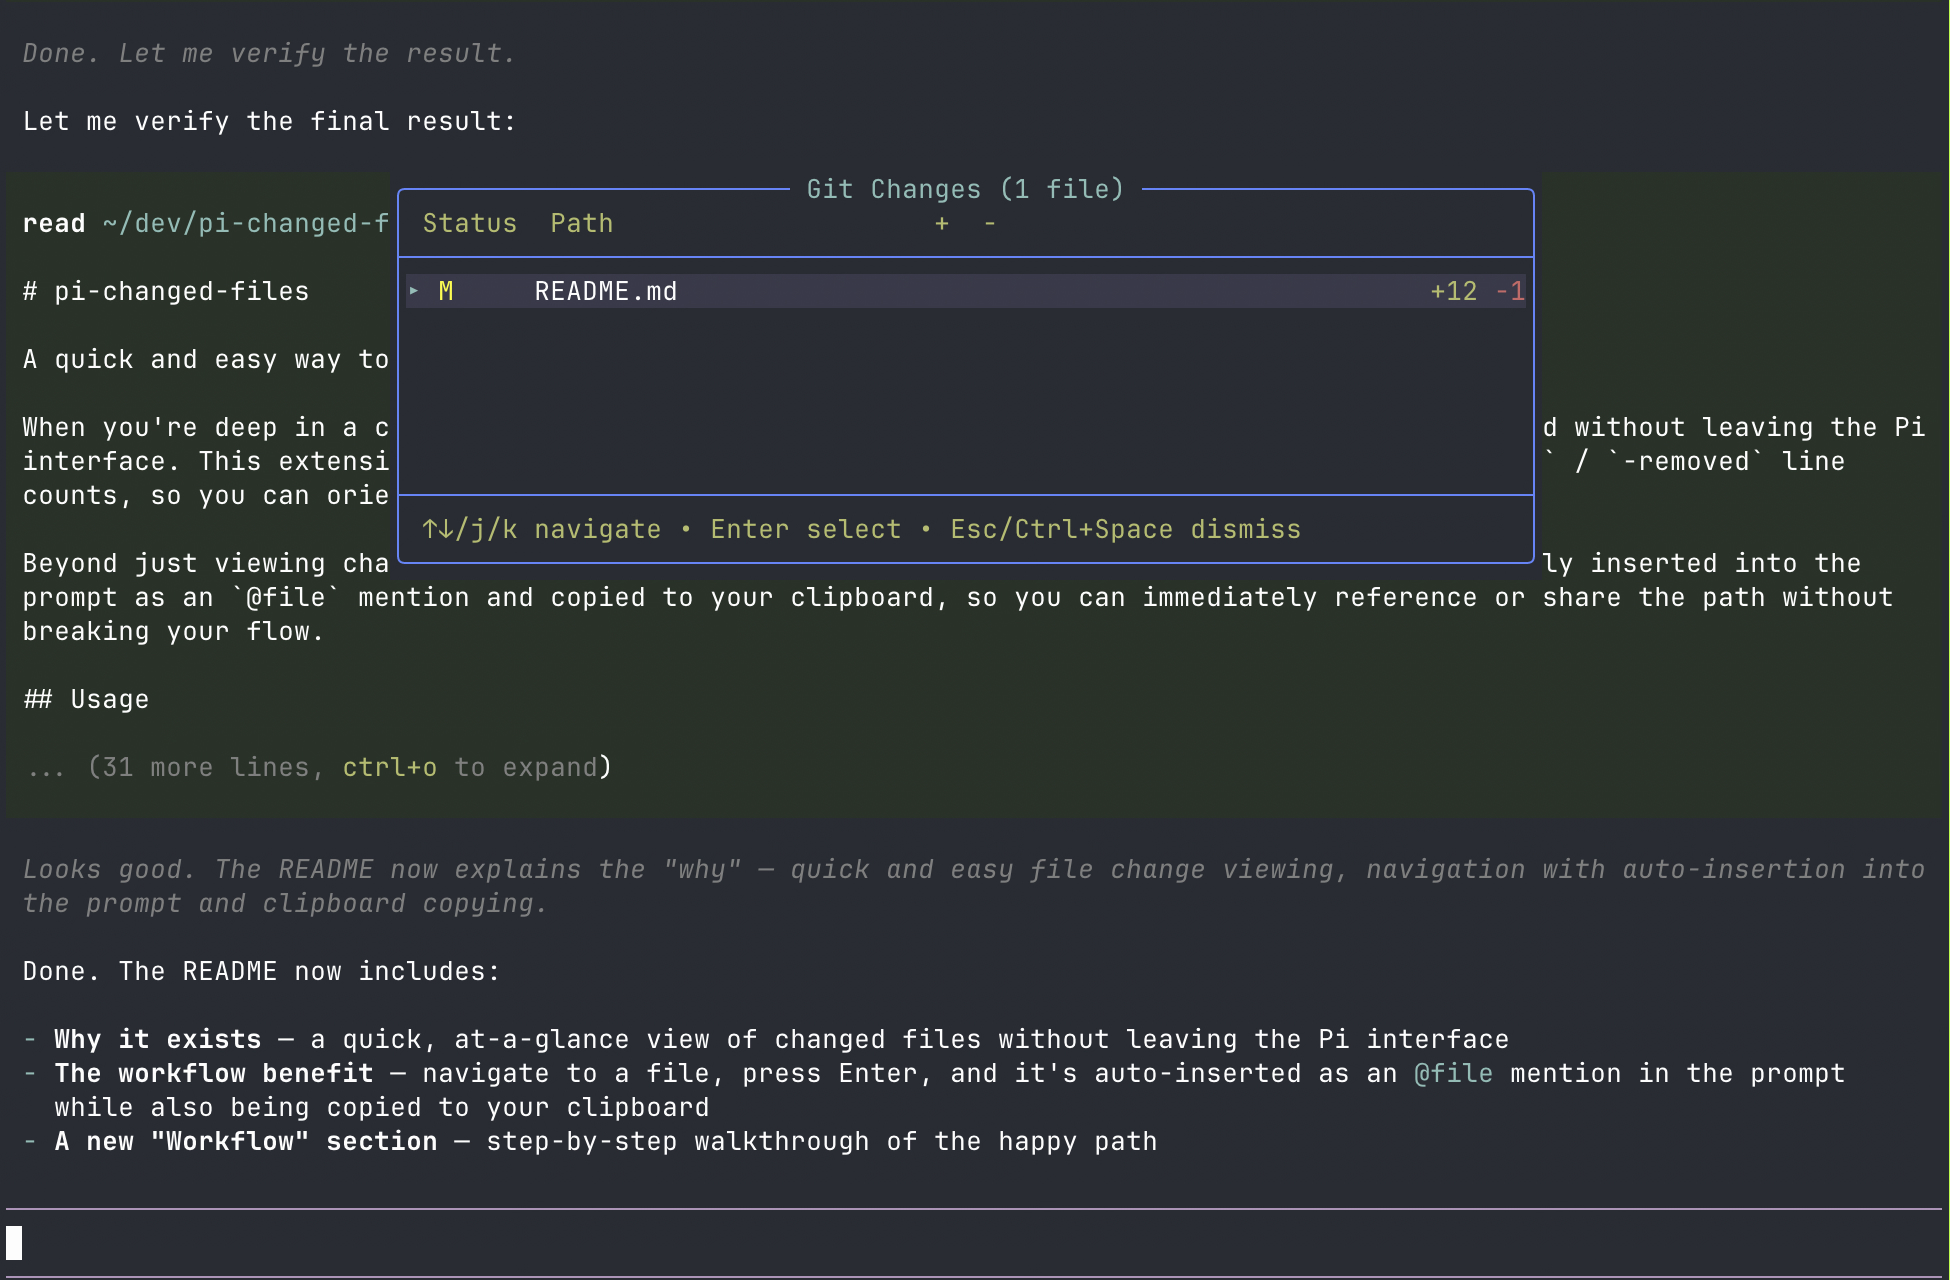Click the '# pi-changed-files' heading
This screenshot has height=1280, width=1950.
click(x=166, y=291)
